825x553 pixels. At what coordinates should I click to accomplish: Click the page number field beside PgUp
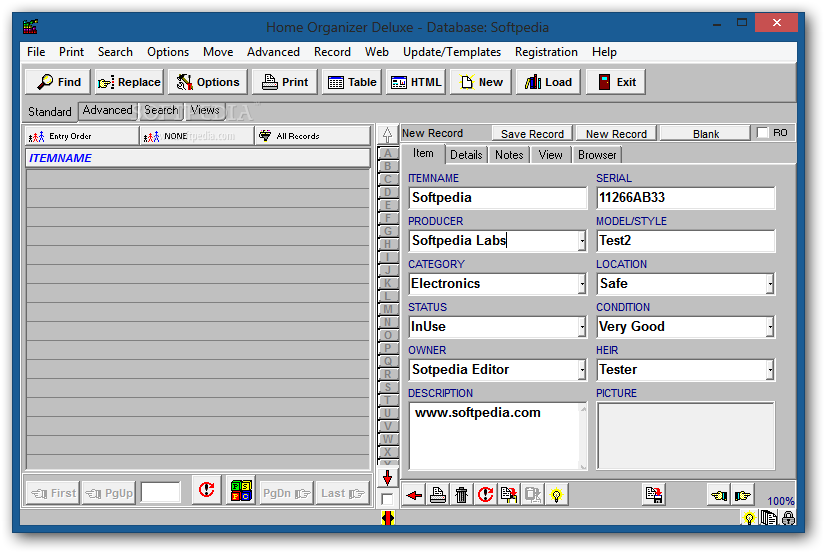click(x=161, y=494)
